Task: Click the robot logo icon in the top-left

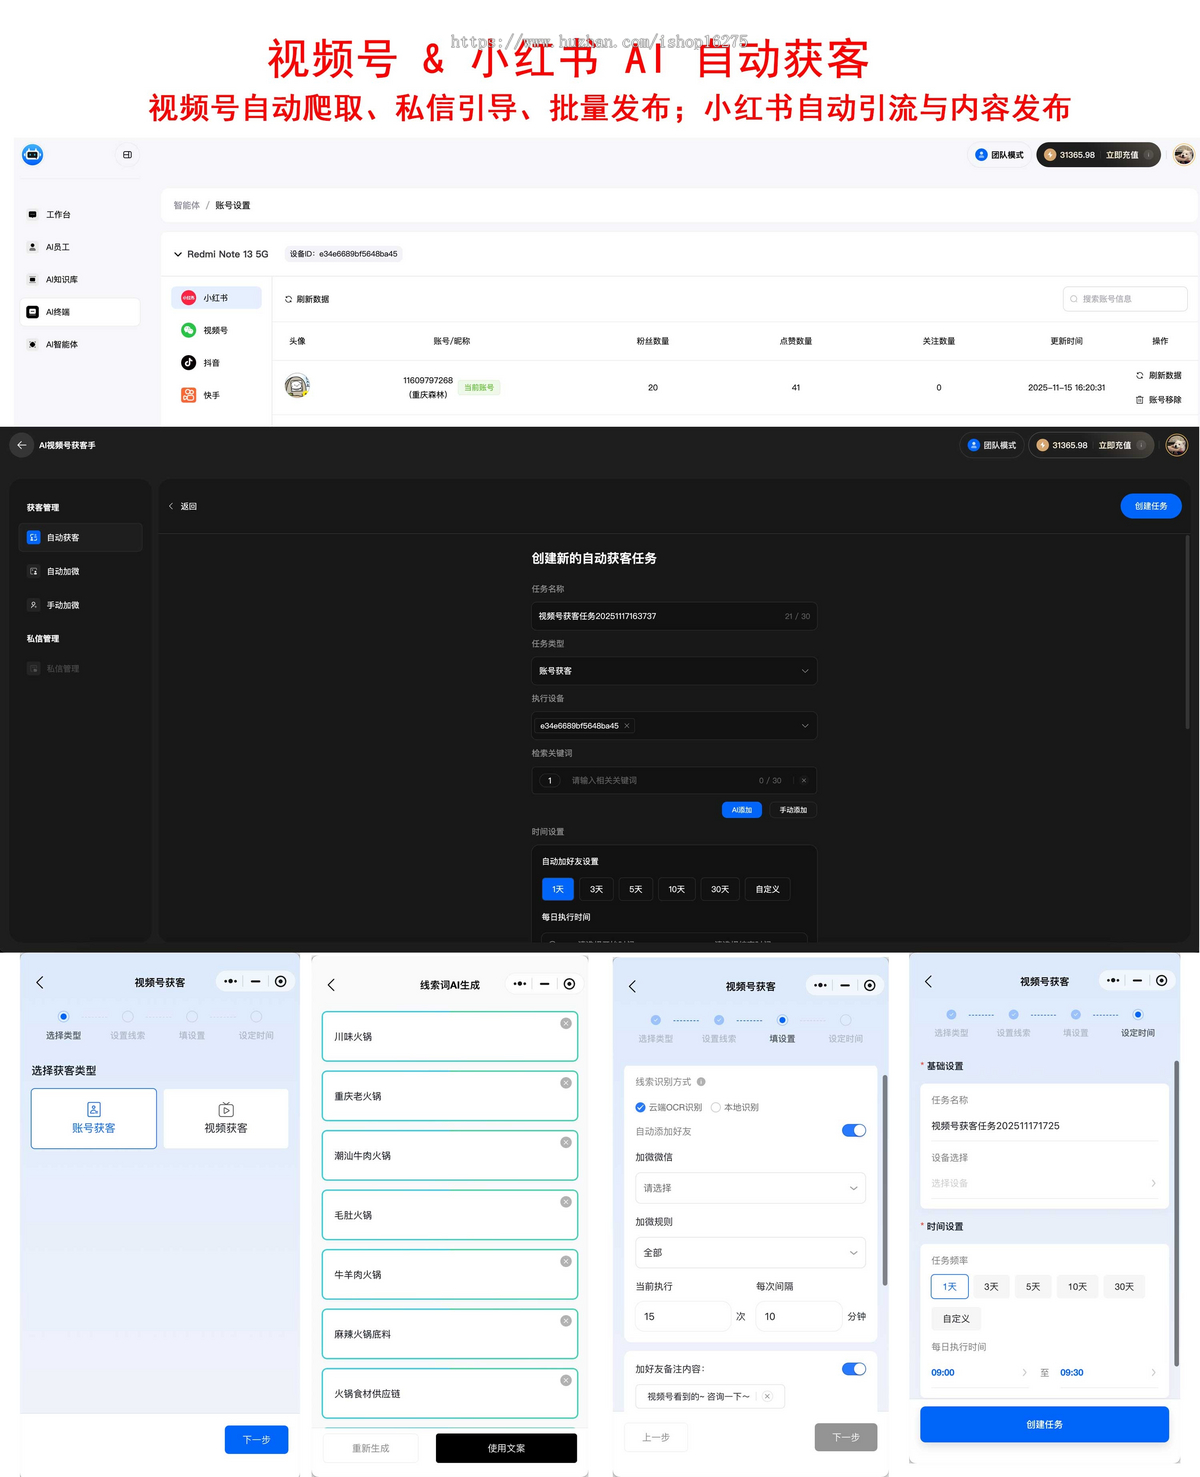Action: (x=33, y=155)
